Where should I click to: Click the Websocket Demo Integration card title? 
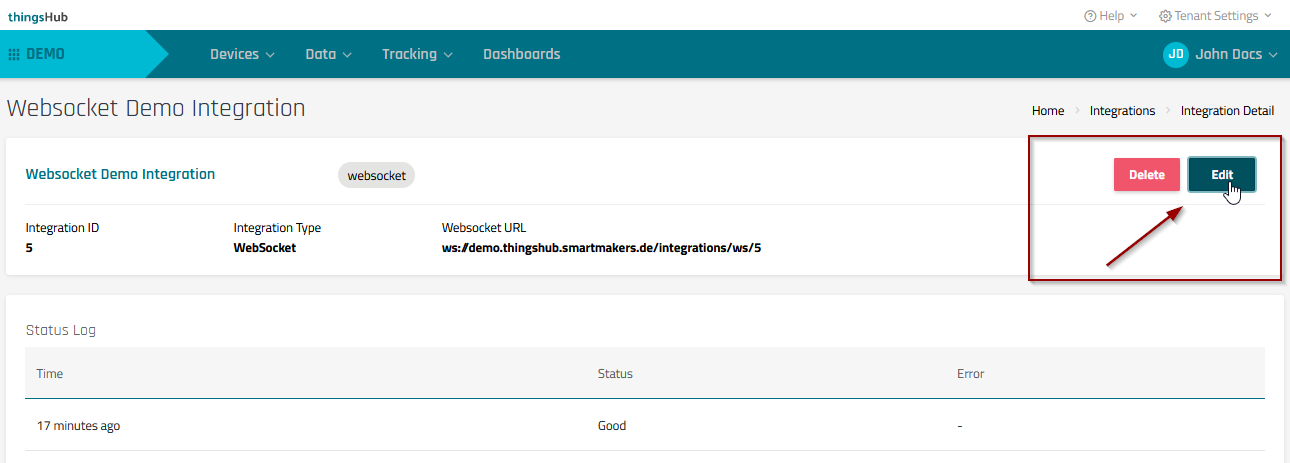(120, 174)
